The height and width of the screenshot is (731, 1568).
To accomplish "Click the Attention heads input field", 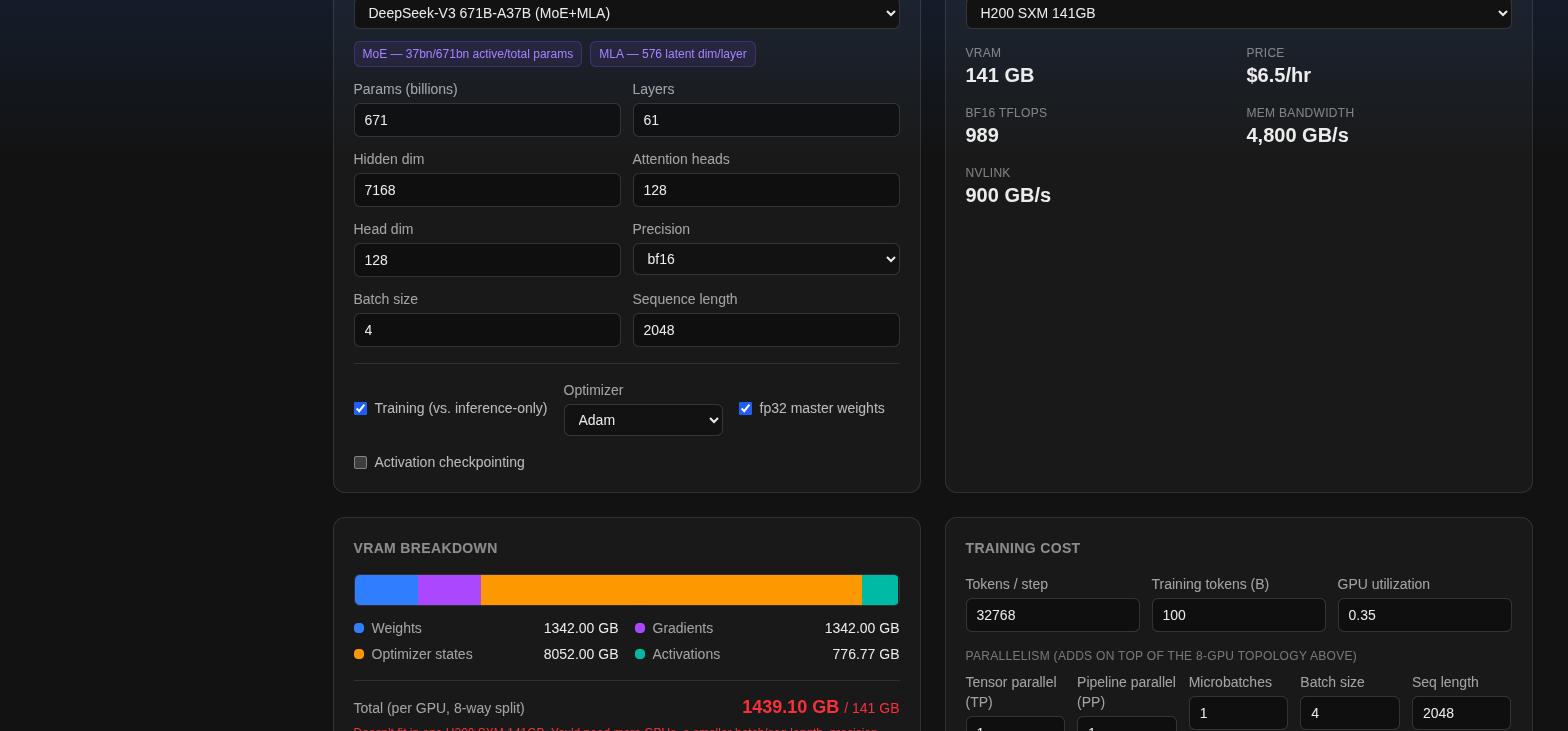I will (x=766, y=190).
